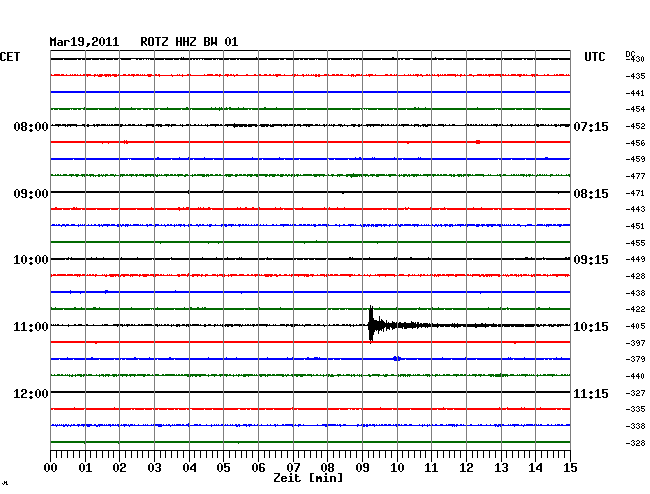Click the 08:15 UTC time label
The width and height of the screenshot is (650, 494).
(591, 194)
